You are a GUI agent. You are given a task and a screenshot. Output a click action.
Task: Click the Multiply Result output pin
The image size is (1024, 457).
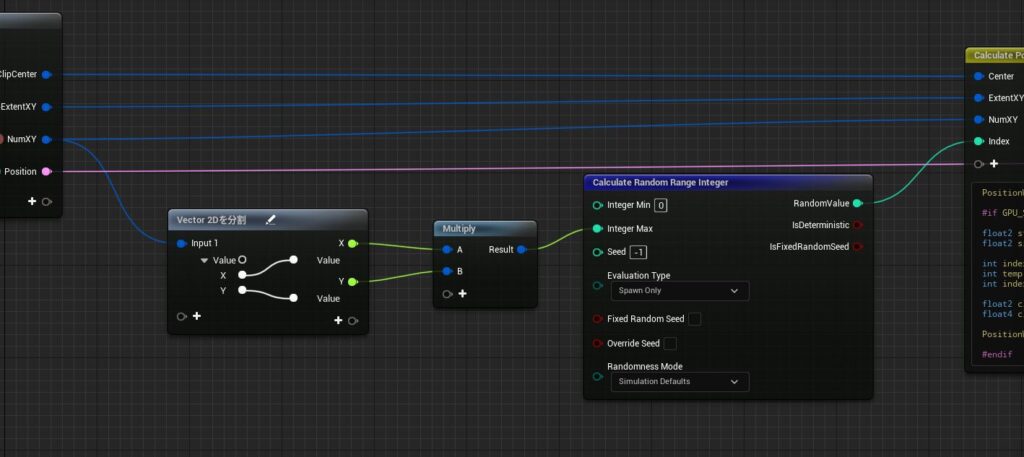pyautogui.click(x=522, y=249)
